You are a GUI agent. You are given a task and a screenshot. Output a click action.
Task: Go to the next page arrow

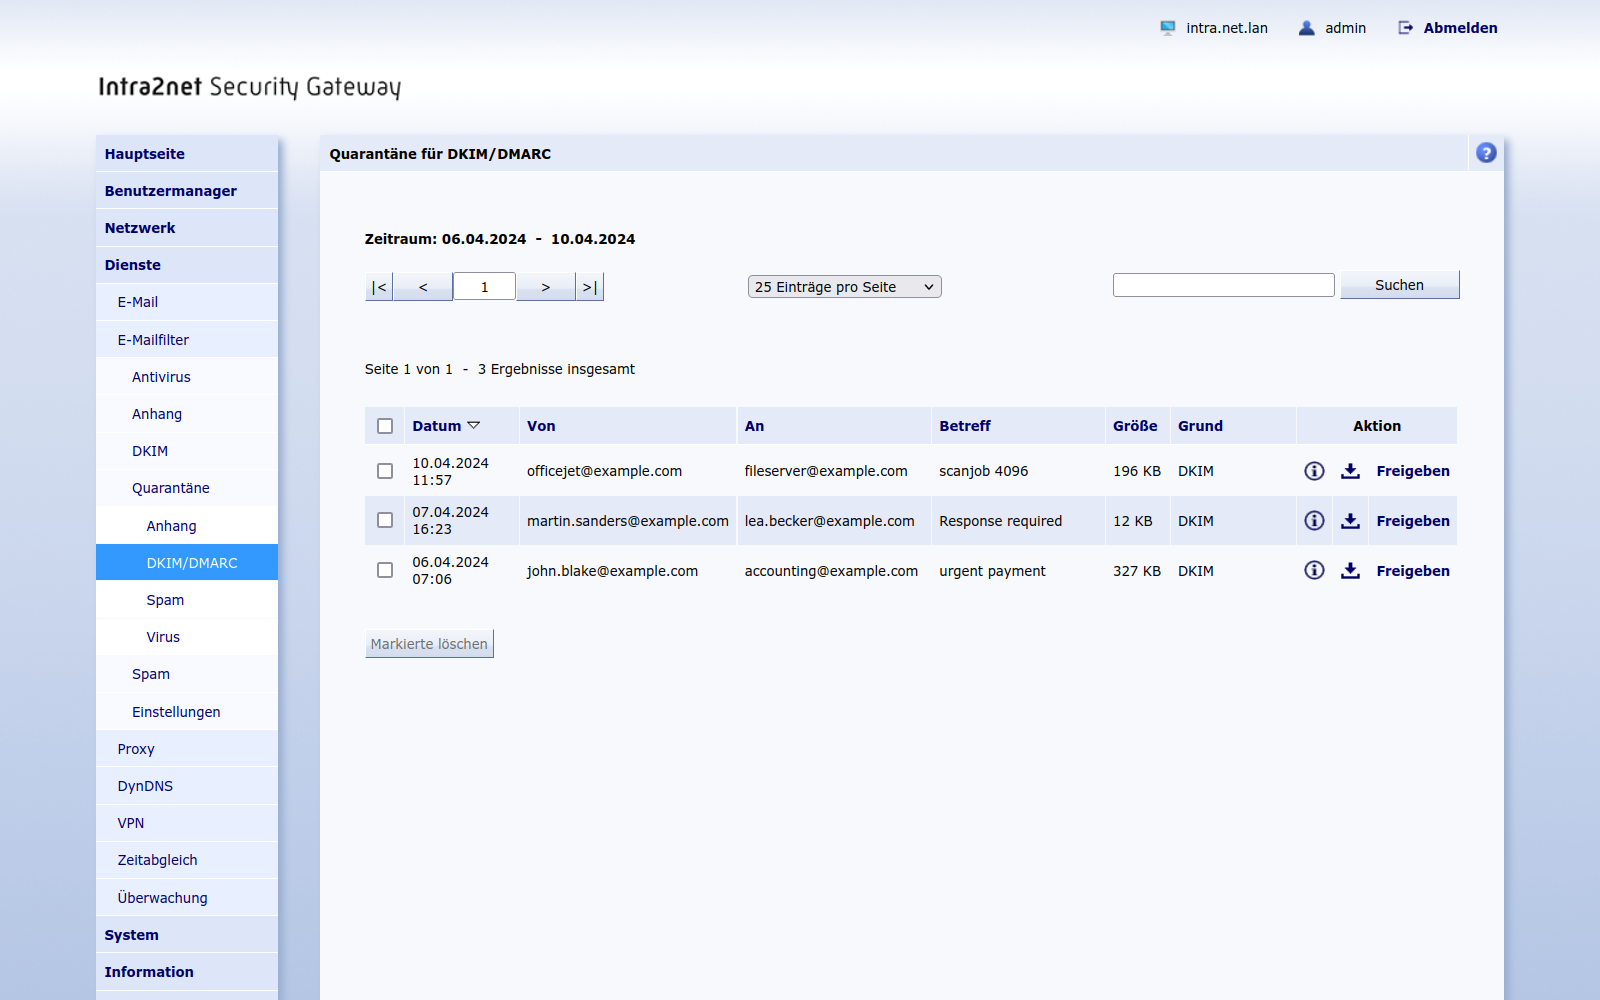[545, 287]
